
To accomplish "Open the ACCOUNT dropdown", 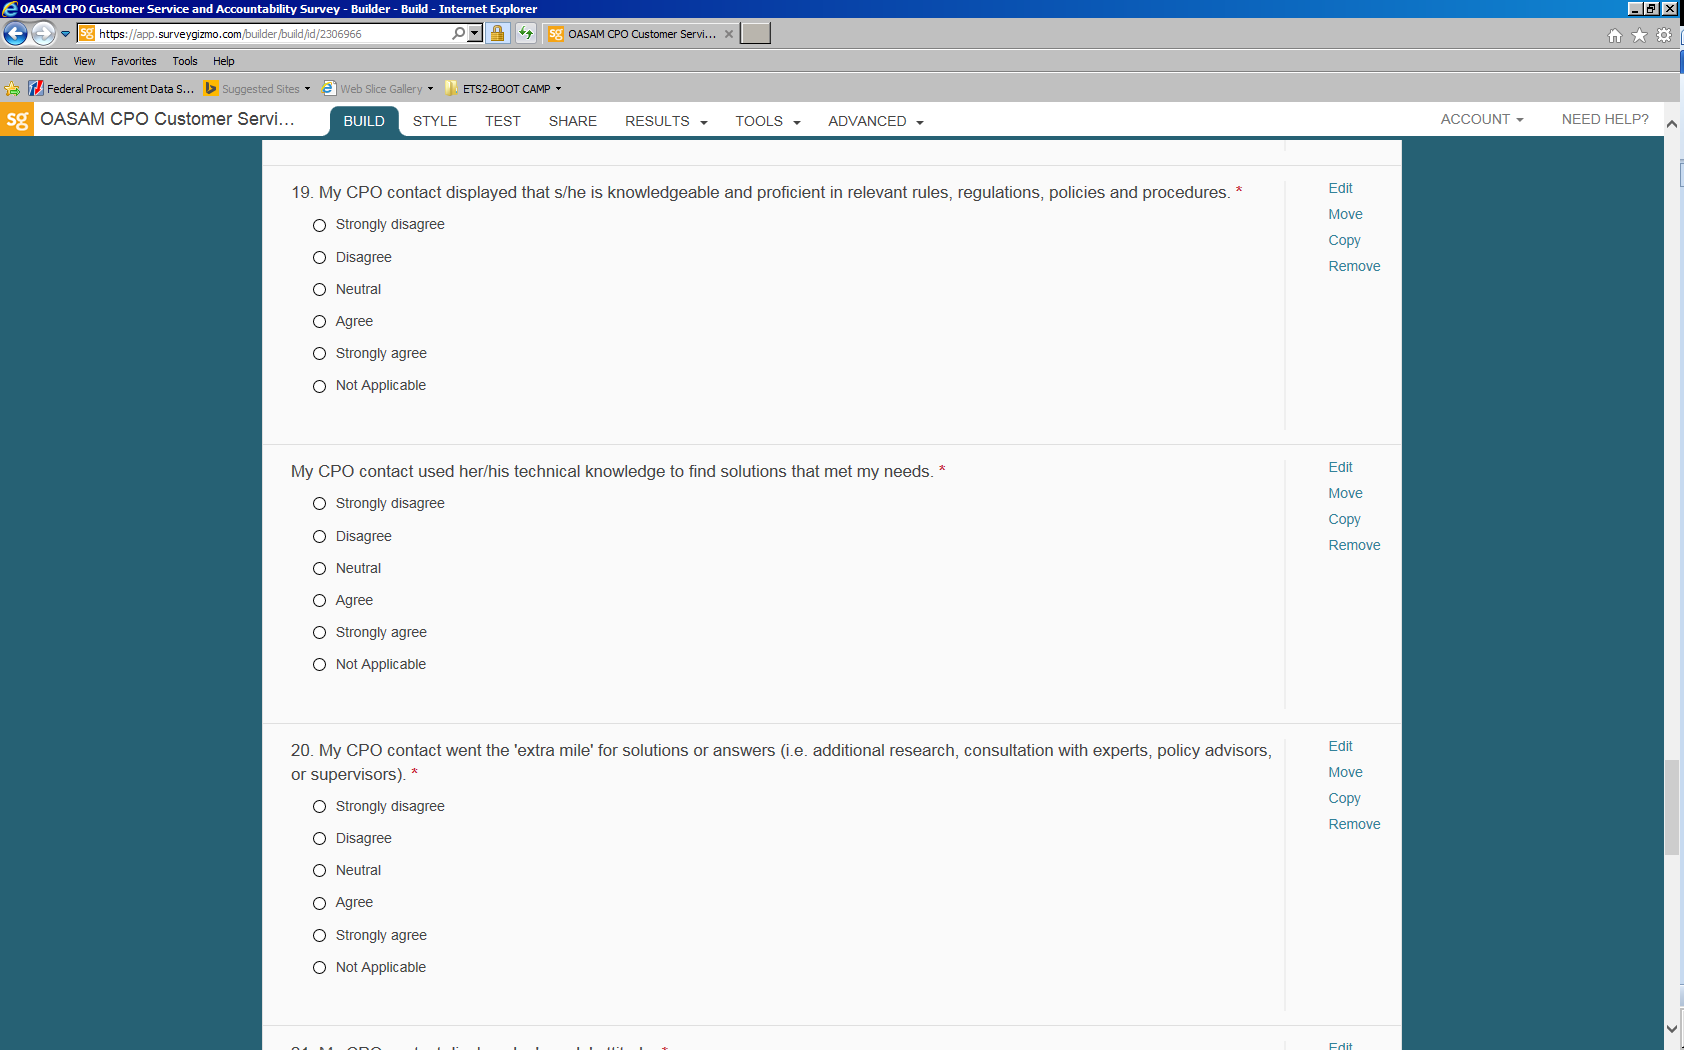I will [1482, 119].
